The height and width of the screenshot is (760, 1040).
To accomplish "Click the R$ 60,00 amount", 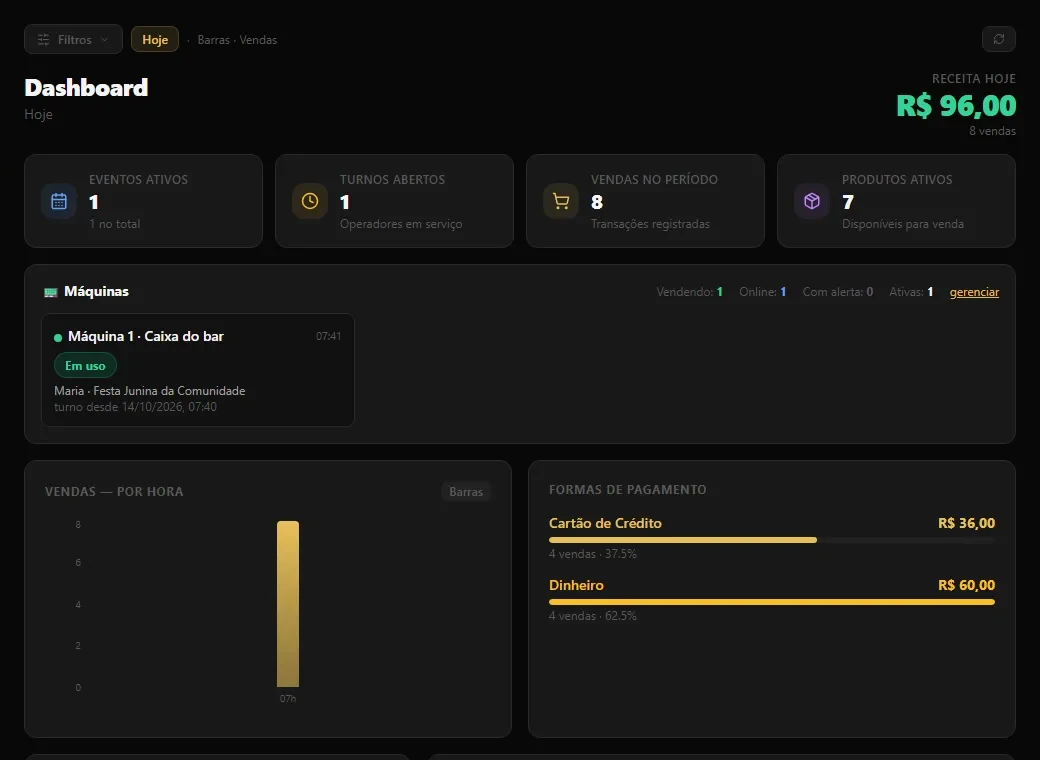I will click(x=966, y=585).
